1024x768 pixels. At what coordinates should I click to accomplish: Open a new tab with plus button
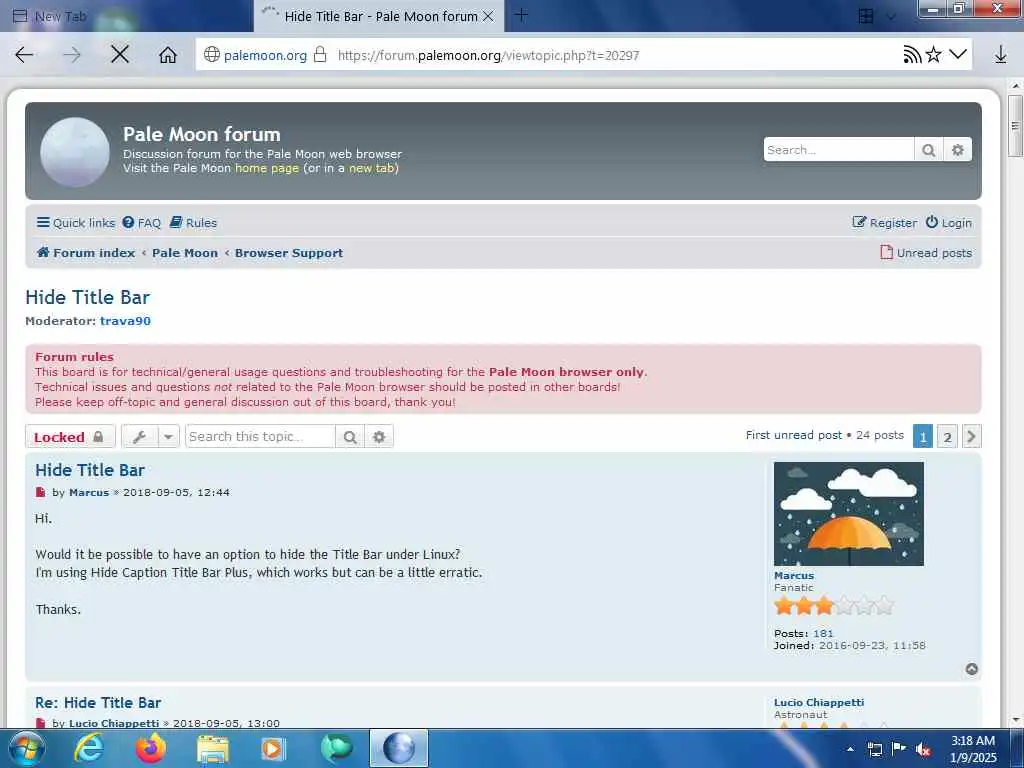pyautogui.click(x=521, y=15)
